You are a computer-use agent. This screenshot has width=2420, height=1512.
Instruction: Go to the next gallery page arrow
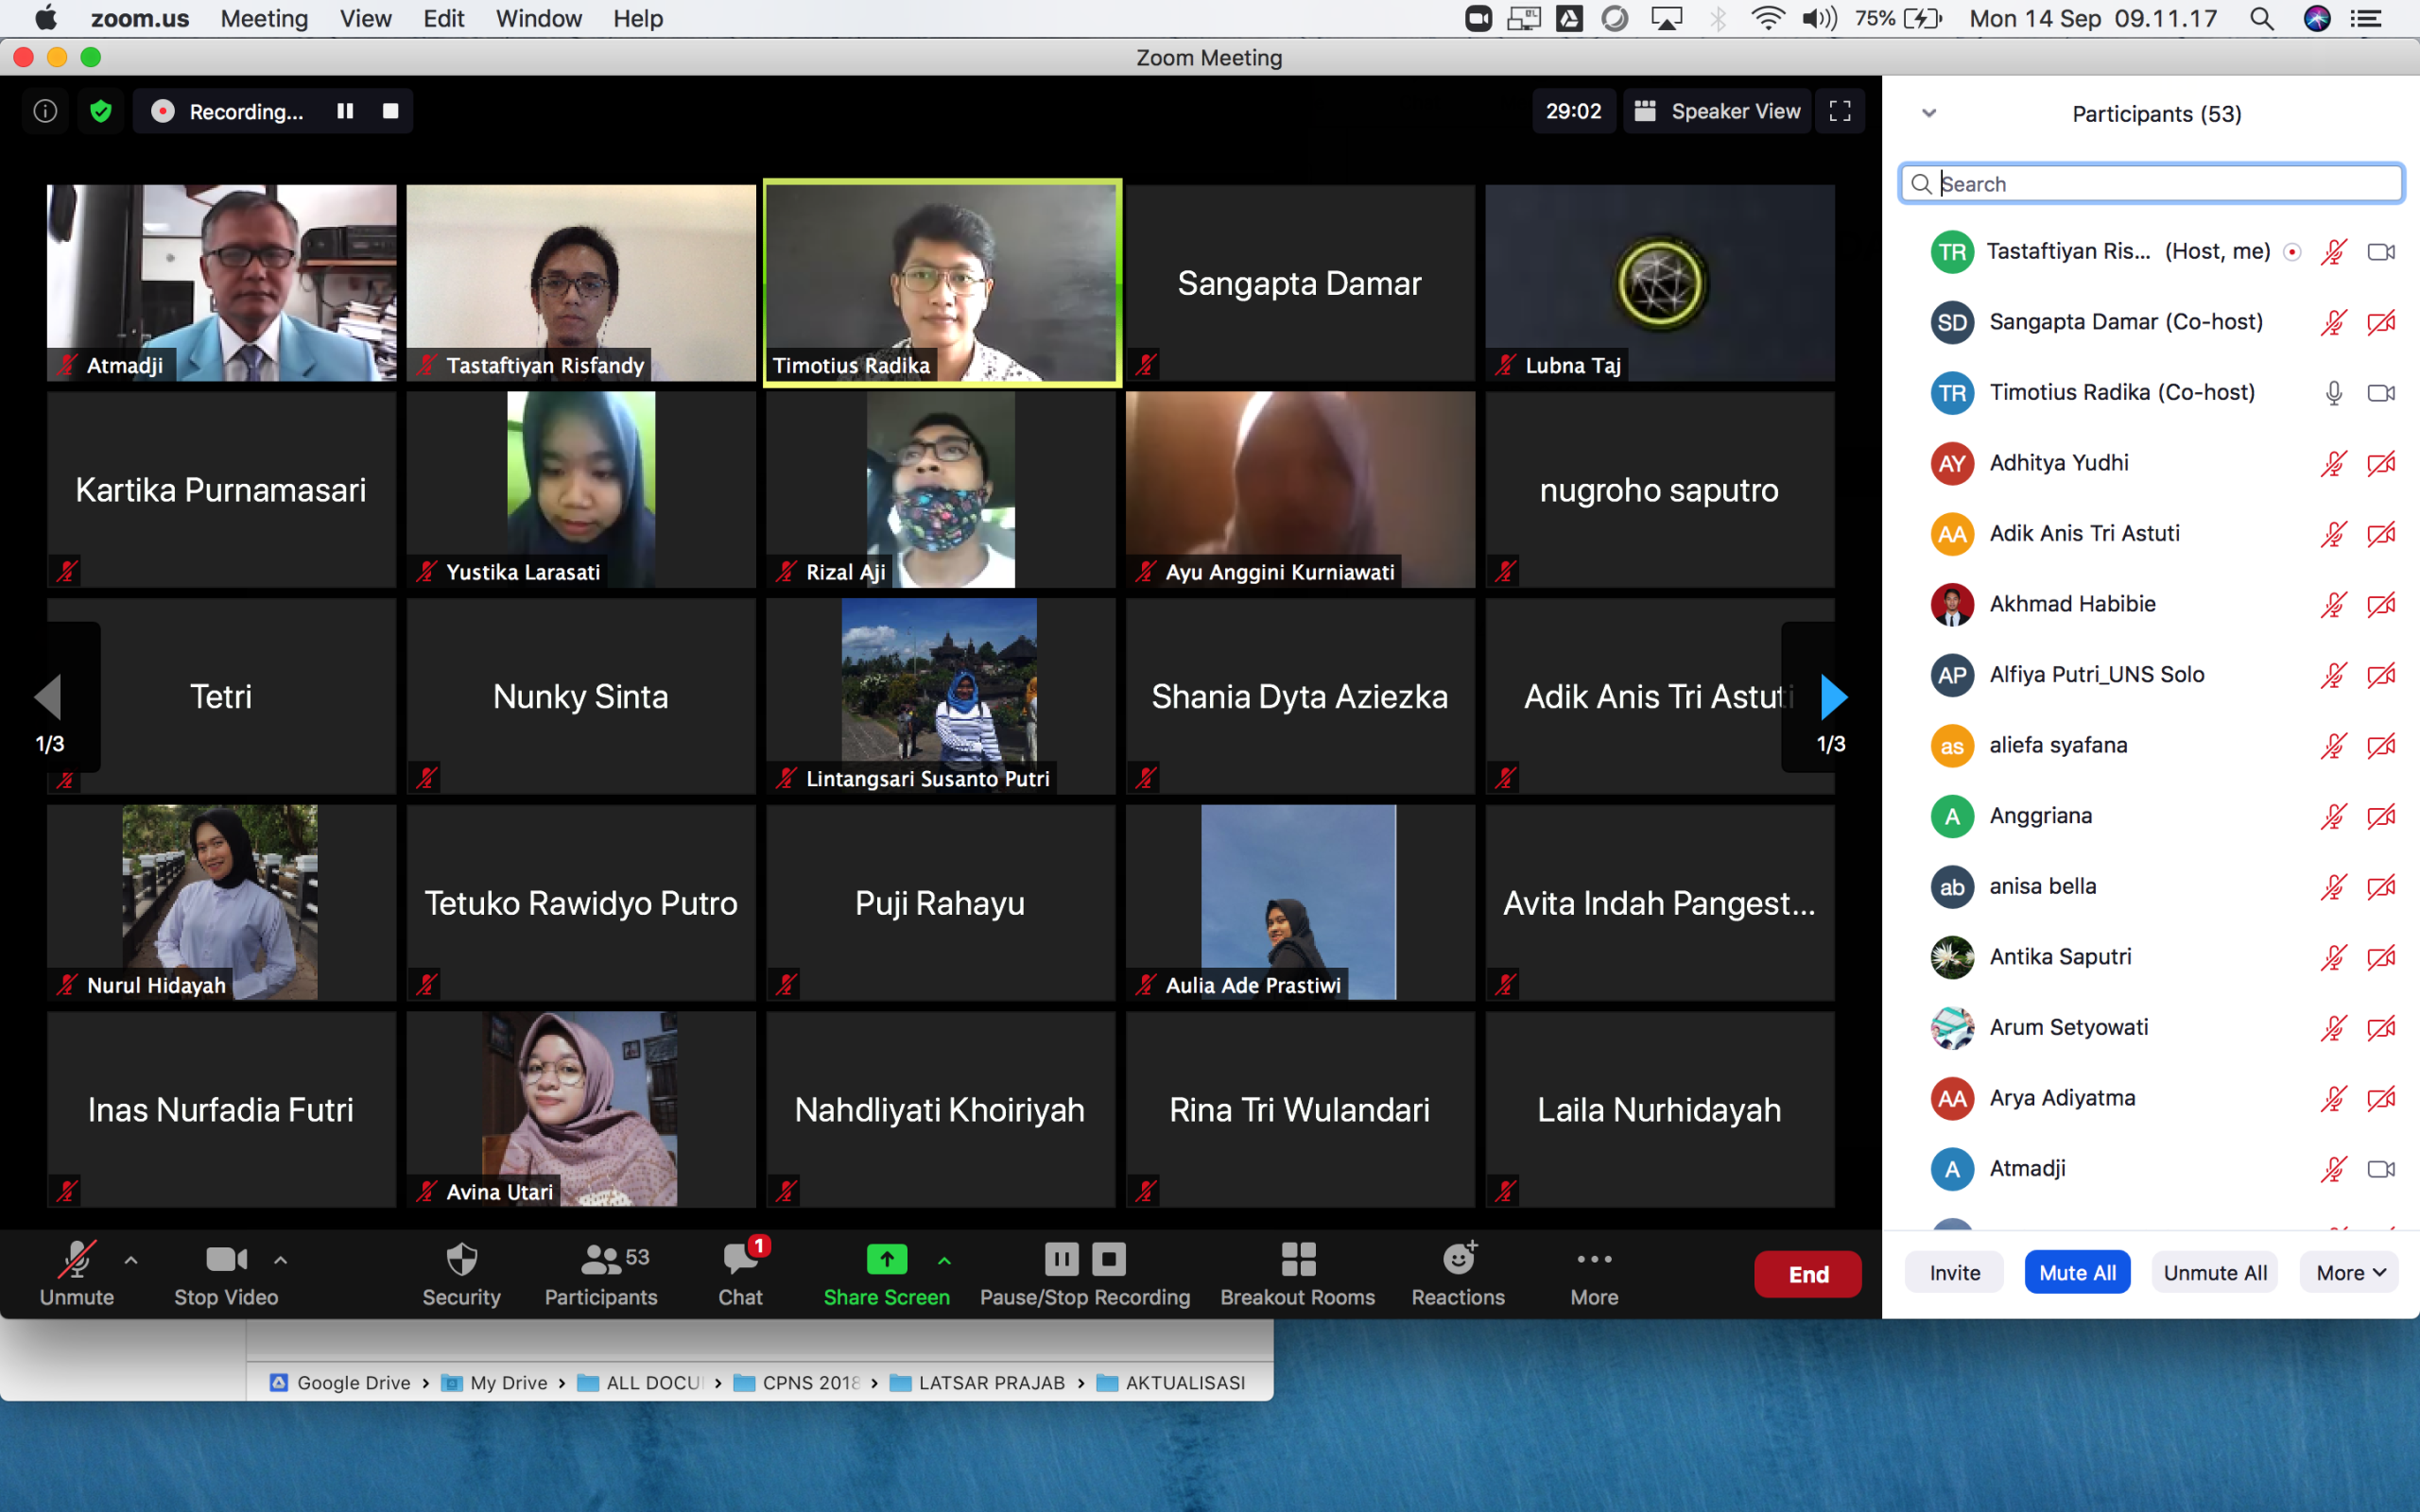tap(1833, 697)
